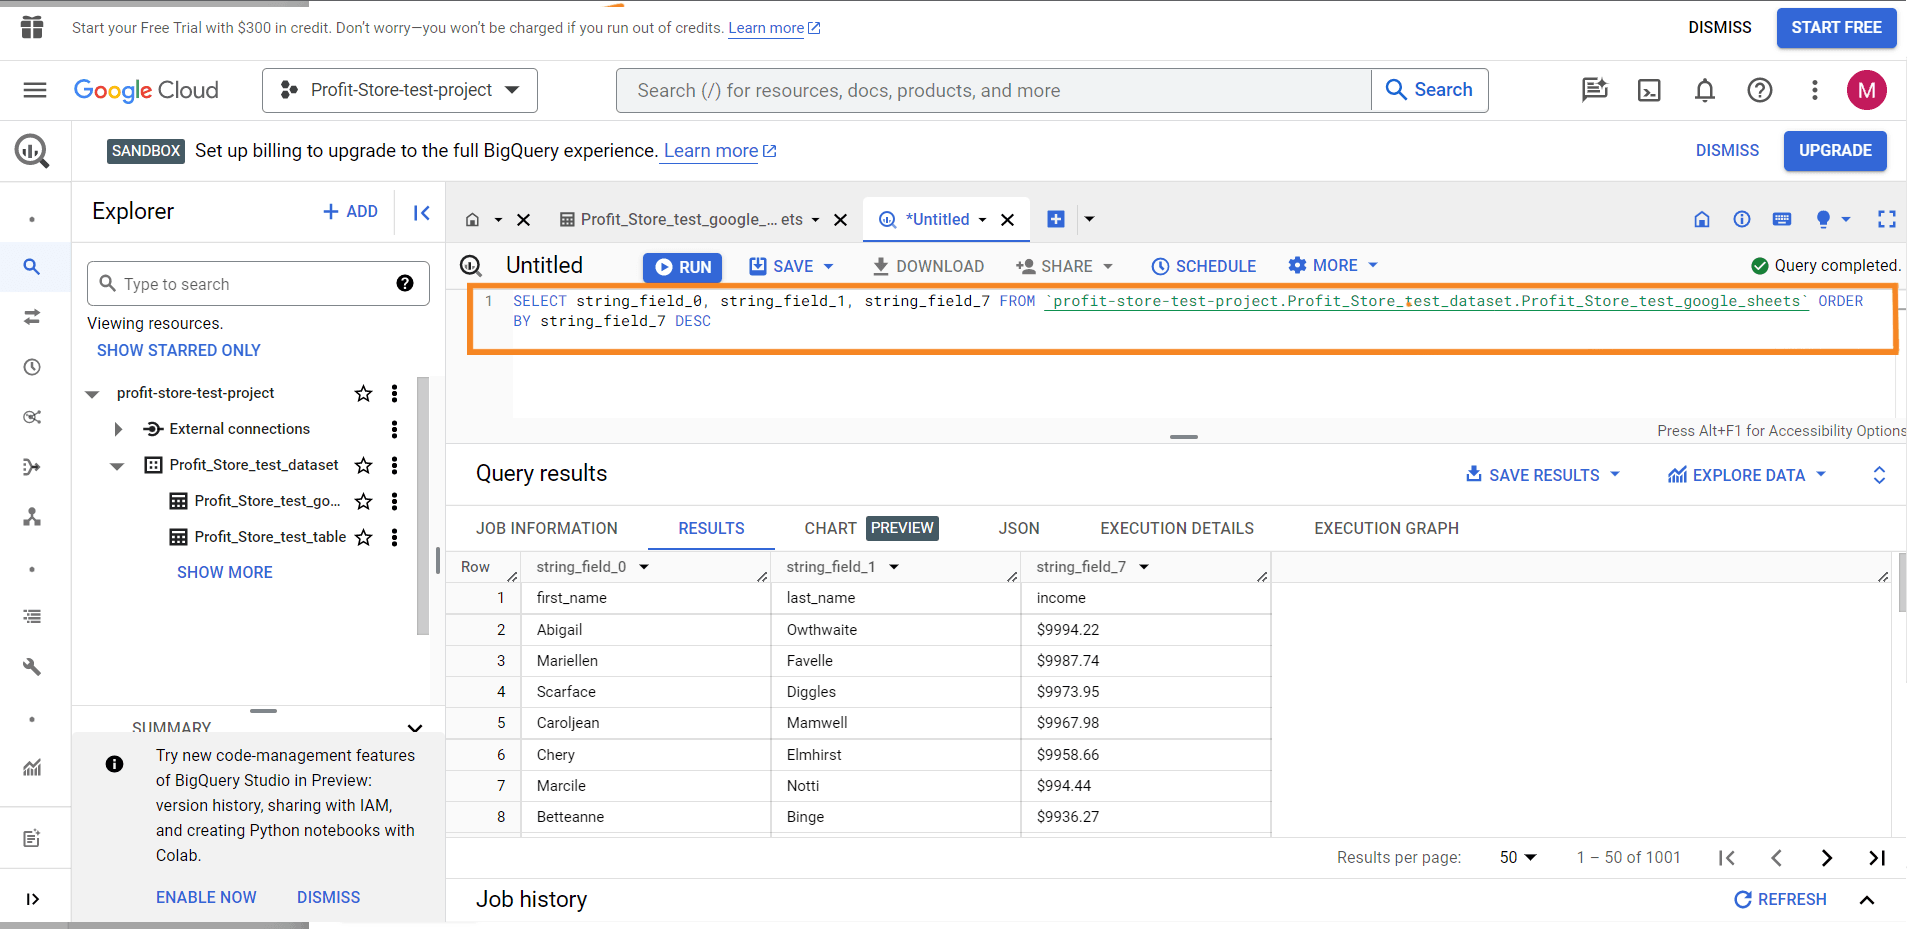The image size is (1907, 929).
Task: Open the main navigation hamburger menu
Action: pyautogui.click(x=35, y=90)
